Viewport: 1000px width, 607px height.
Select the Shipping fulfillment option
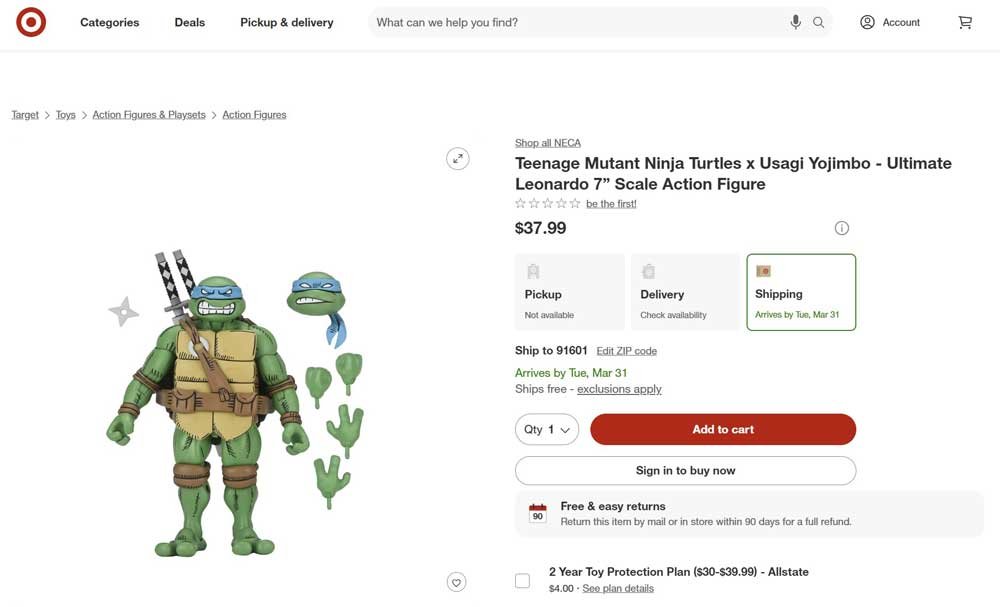coord(801,292)
